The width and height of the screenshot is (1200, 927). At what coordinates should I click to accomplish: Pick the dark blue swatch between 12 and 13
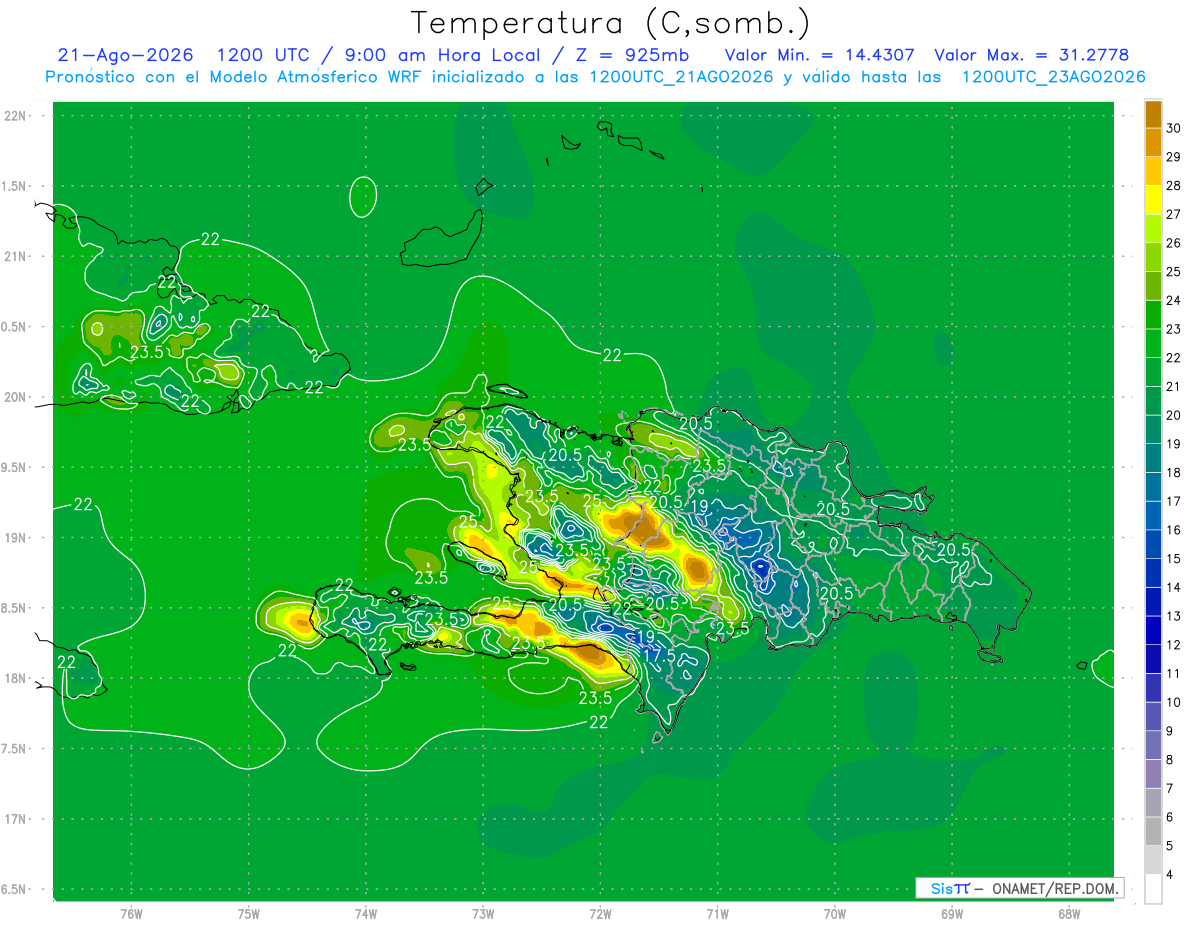pos(1153,631)
